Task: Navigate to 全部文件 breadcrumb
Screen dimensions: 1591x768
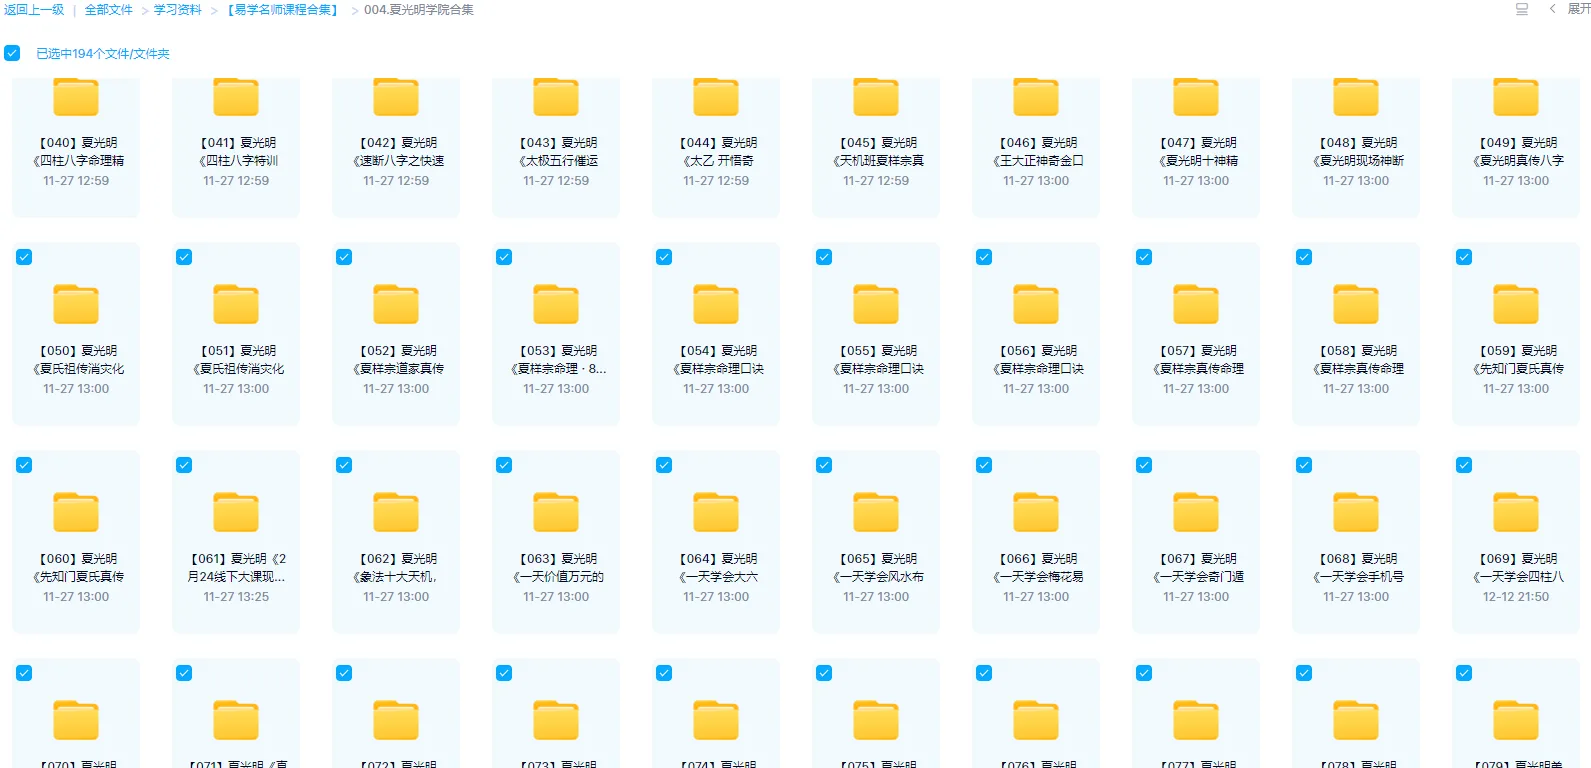Action: 108,10
